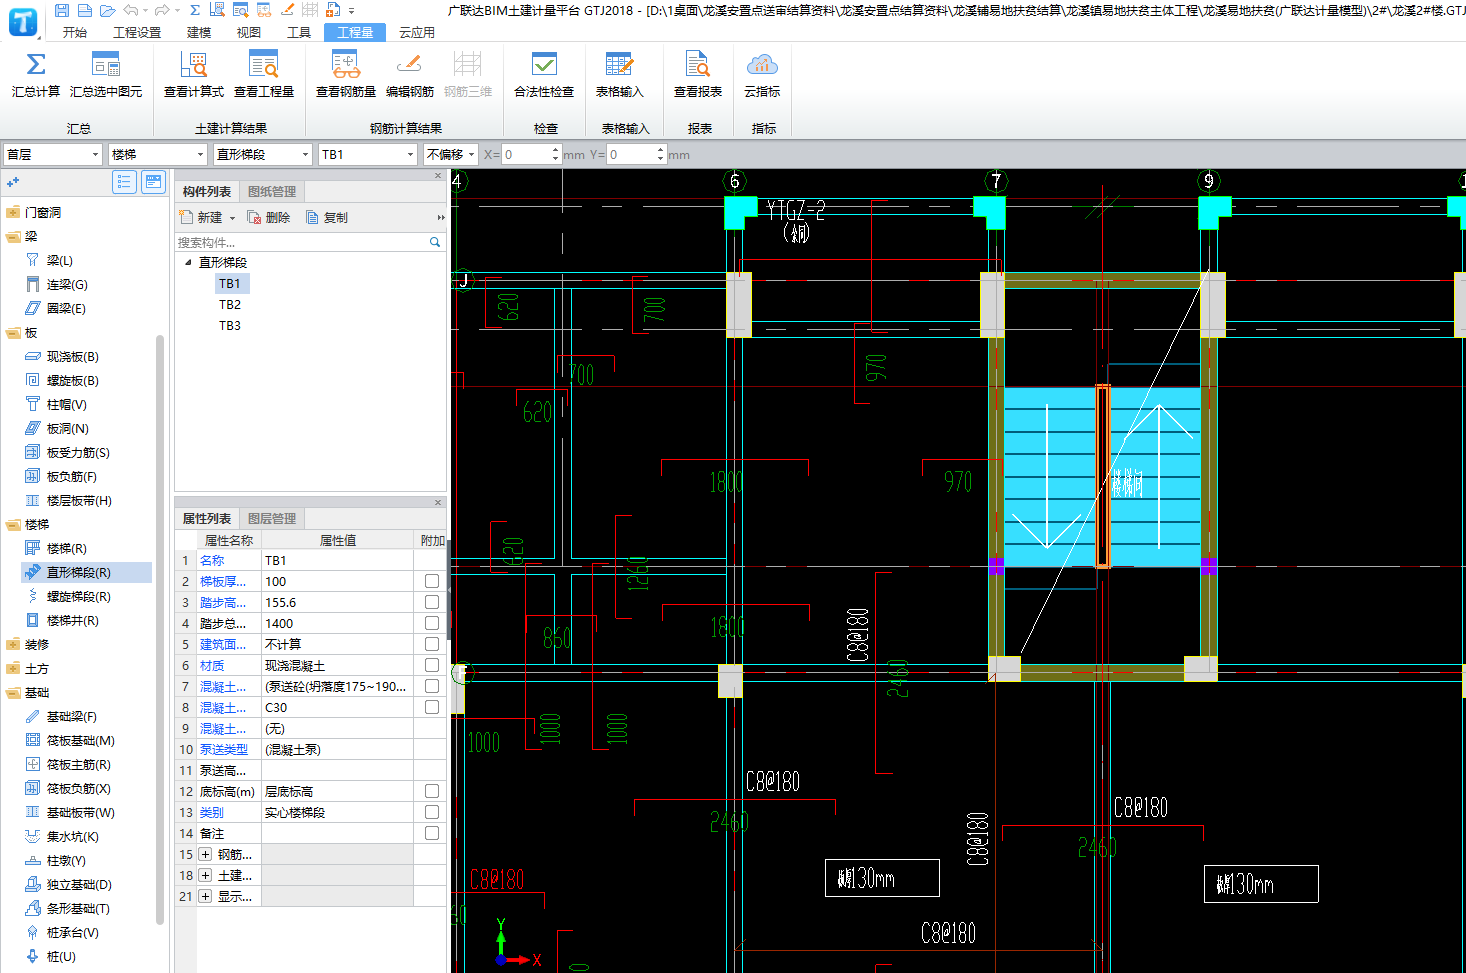
Task: Open the quick access toolbar customize arrow
Action: coord(351,11)
